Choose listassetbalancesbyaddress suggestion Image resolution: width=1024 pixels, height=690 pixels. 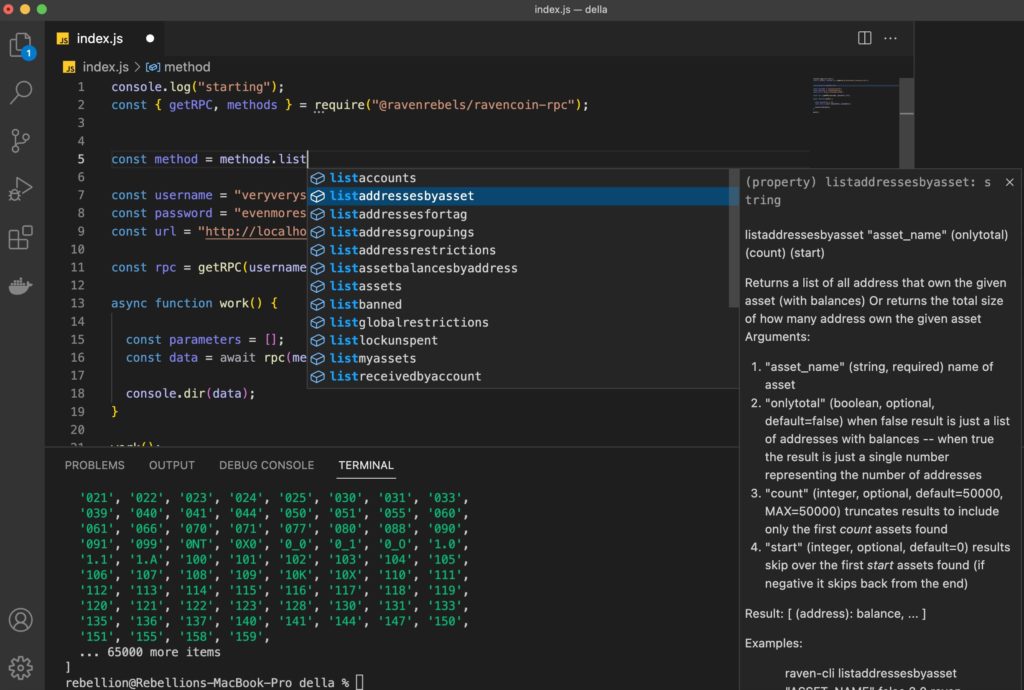click(x=519, y=268)
